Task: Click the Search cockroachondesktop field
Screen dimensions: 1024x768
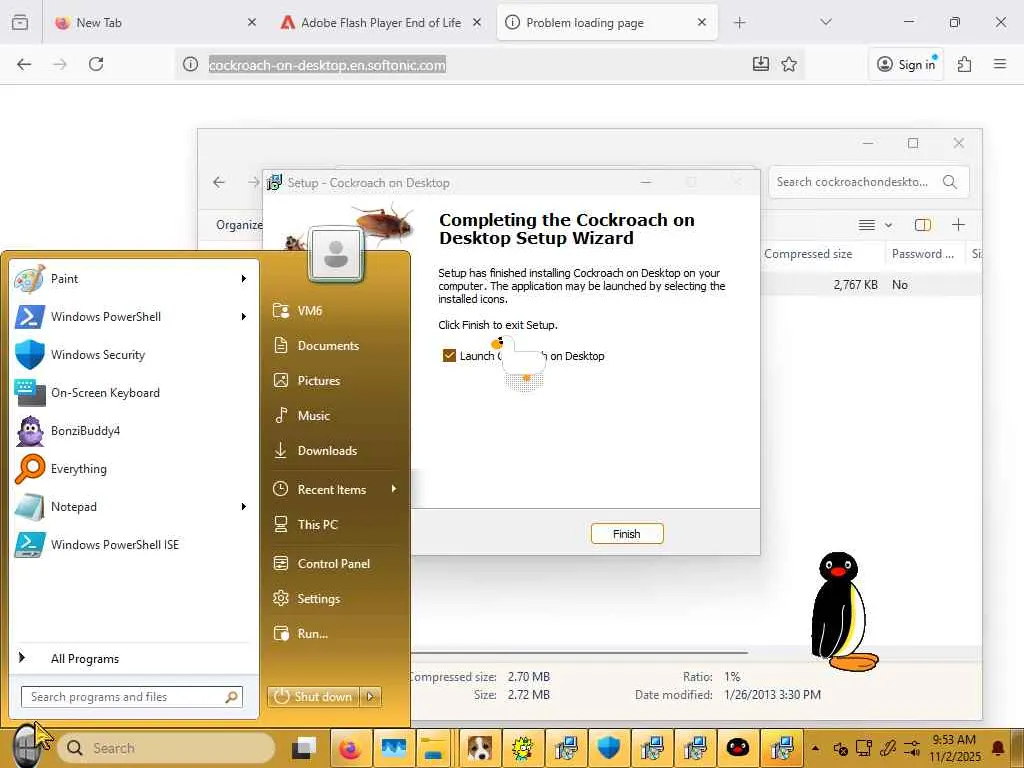Action: (869, 182)
